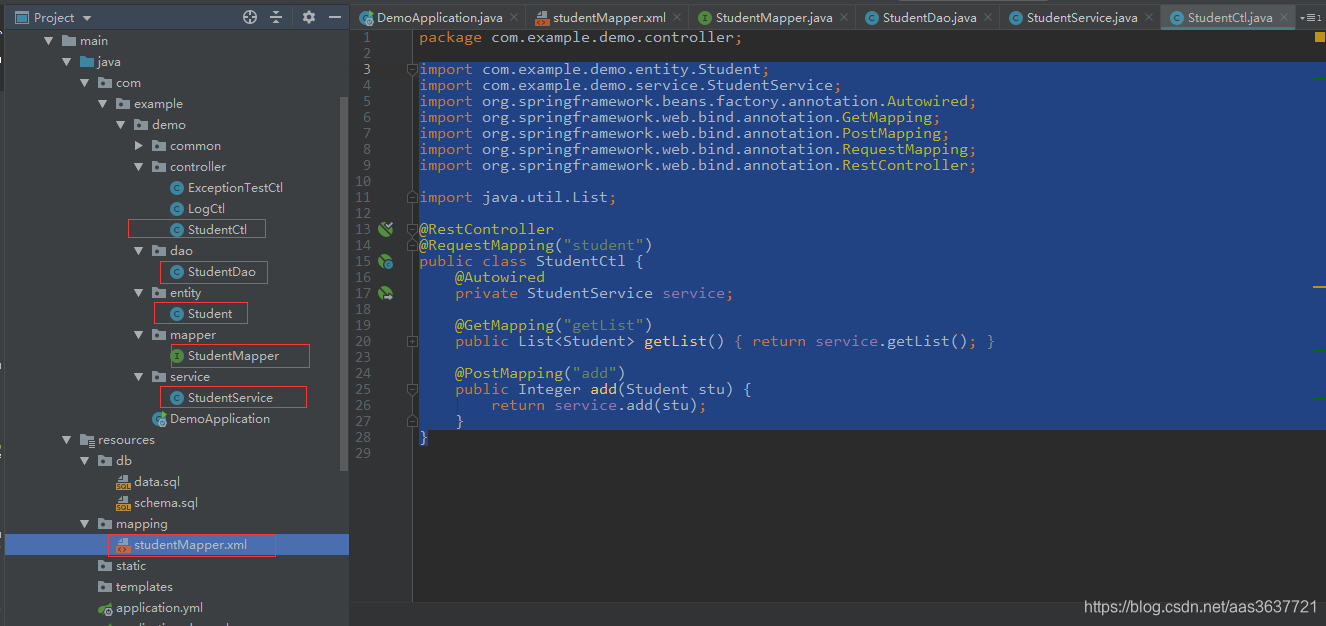Switch to studentMapper.xml tab
Viewport: 1326px width, 626px height.
[608, 17]
